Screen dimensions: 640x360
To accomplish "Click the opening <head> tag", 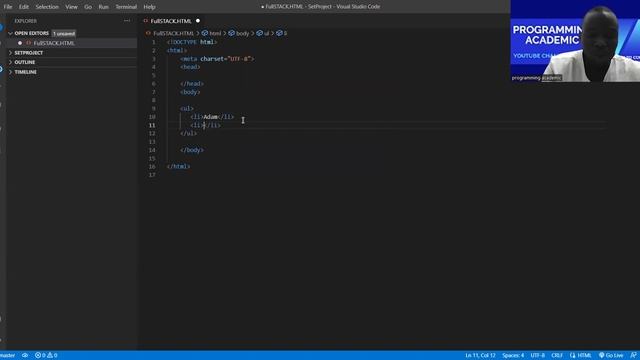I will (x=190, y=67).
